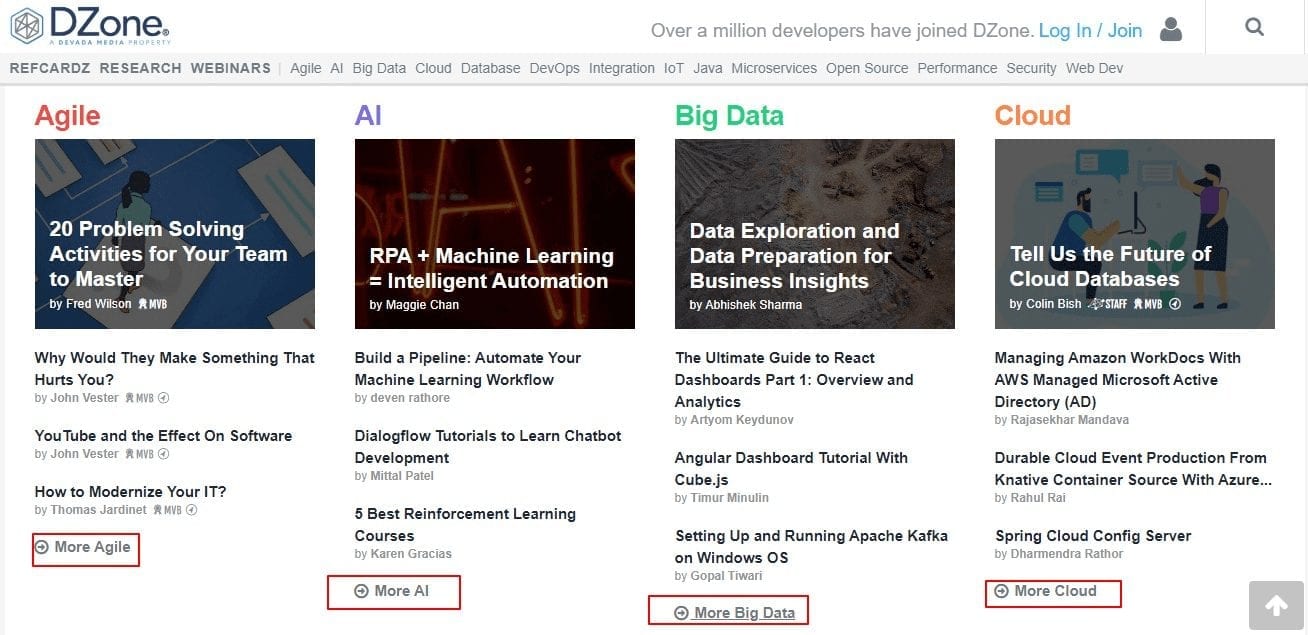
Task: Open '5 Best Reinforcement Learning Courses' article
Action: (465, 525)
